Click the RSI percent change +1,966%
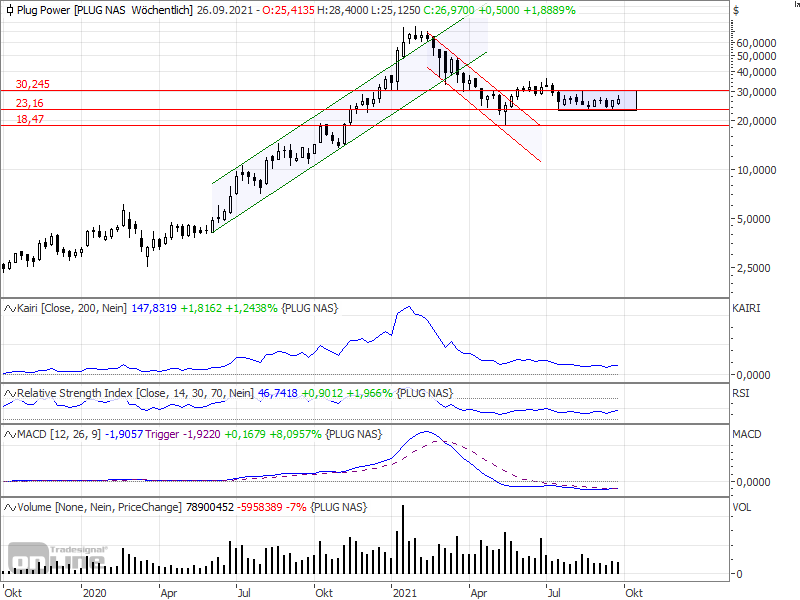The width and height of the screenshot is (800, 600). click(369, 393)
